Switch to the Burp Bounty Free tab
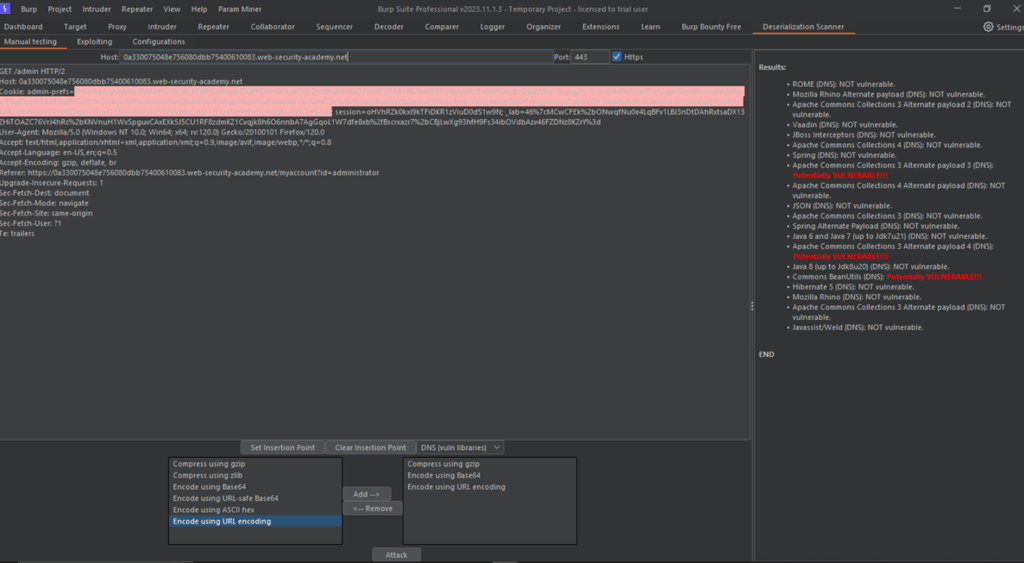This screenshot has width=1024, height=563. coord(711,27)
